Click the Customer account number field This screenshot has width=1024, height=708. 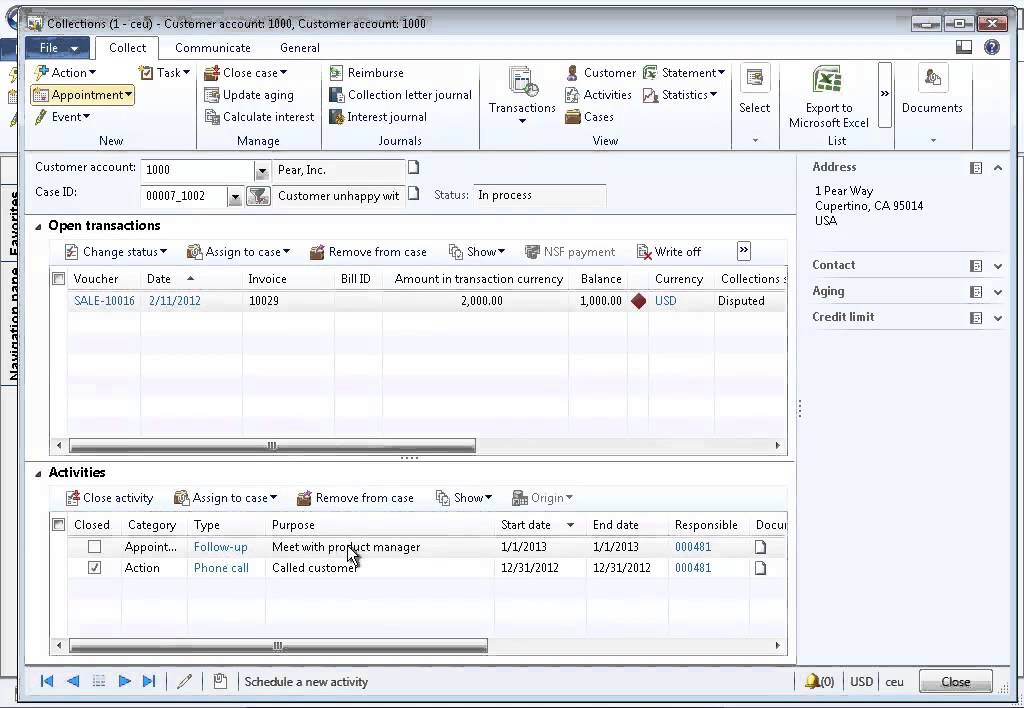(x=197, y=170)
